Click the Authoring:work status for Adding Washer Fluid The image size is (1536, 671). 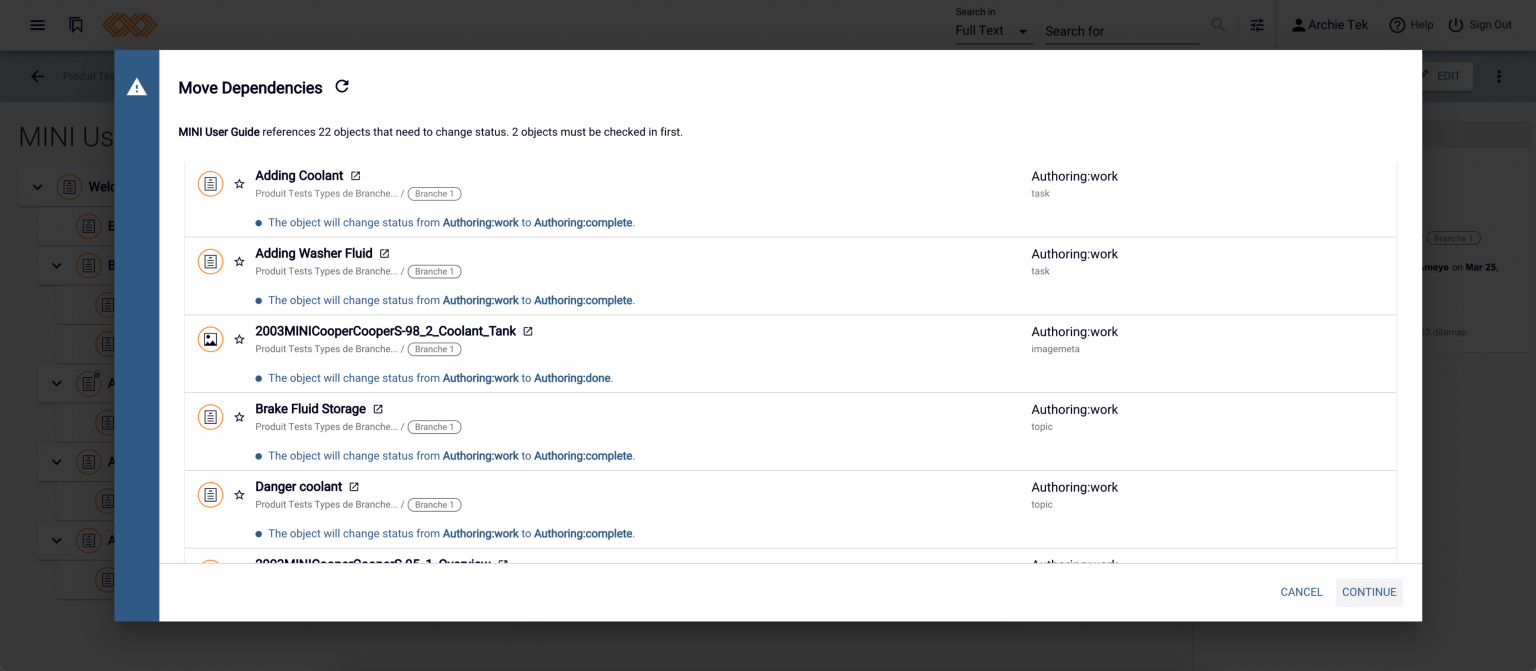[x=1074, y=254]
